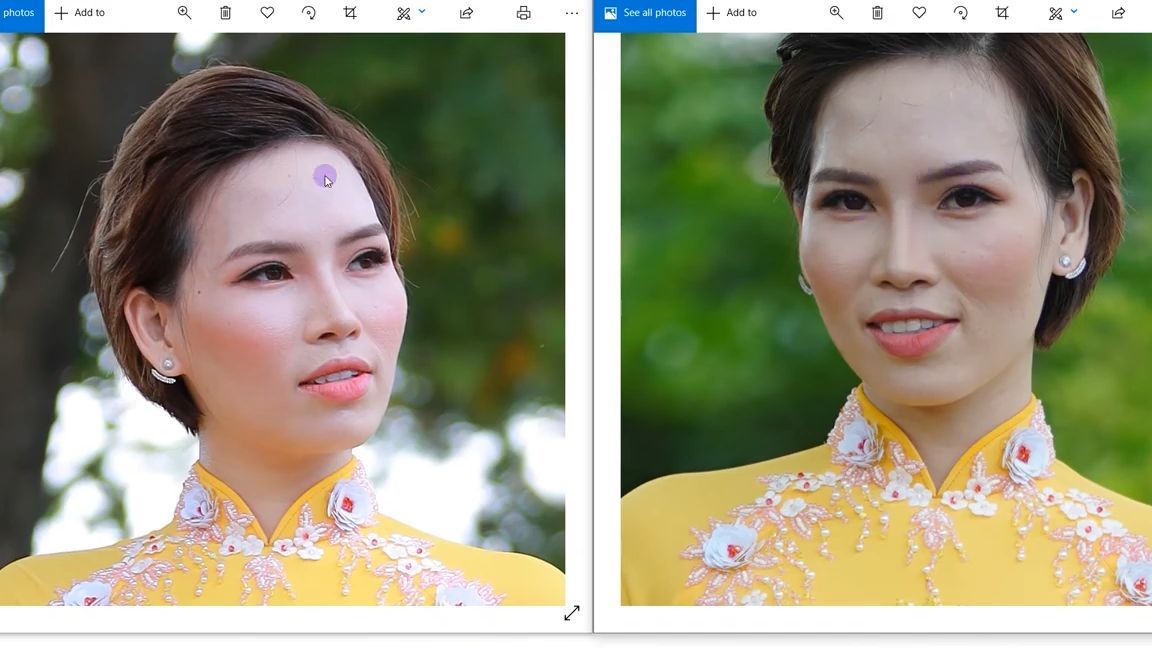Viewport: 1152px width, 648px height.
Task: Click zoom icon in left photo window
Action: pyautogui.click(x=184, y=13)
